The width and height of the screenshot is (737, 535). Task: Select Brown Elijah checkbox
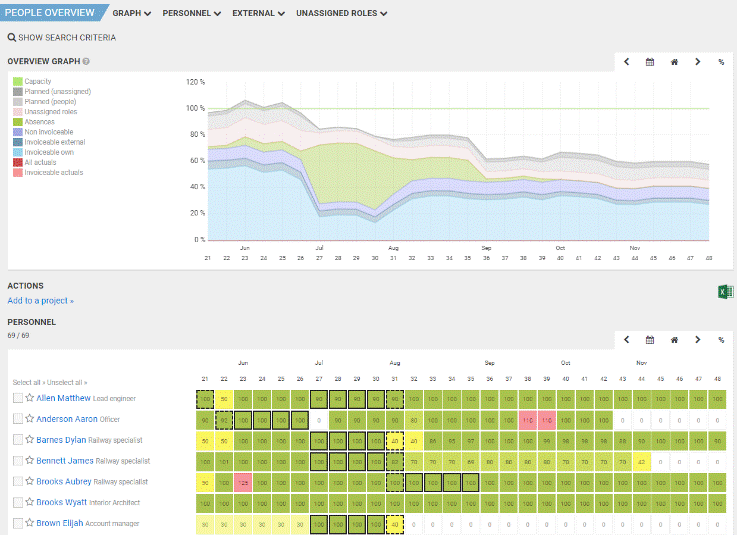pyautogui.click(x=18, y=523)
